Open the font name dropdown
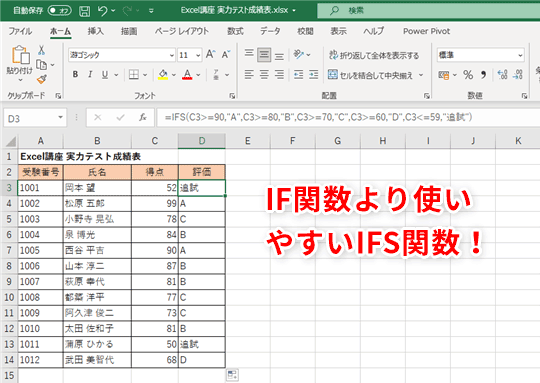This screenshot has width=540, height=383. [x=172, y=55]
